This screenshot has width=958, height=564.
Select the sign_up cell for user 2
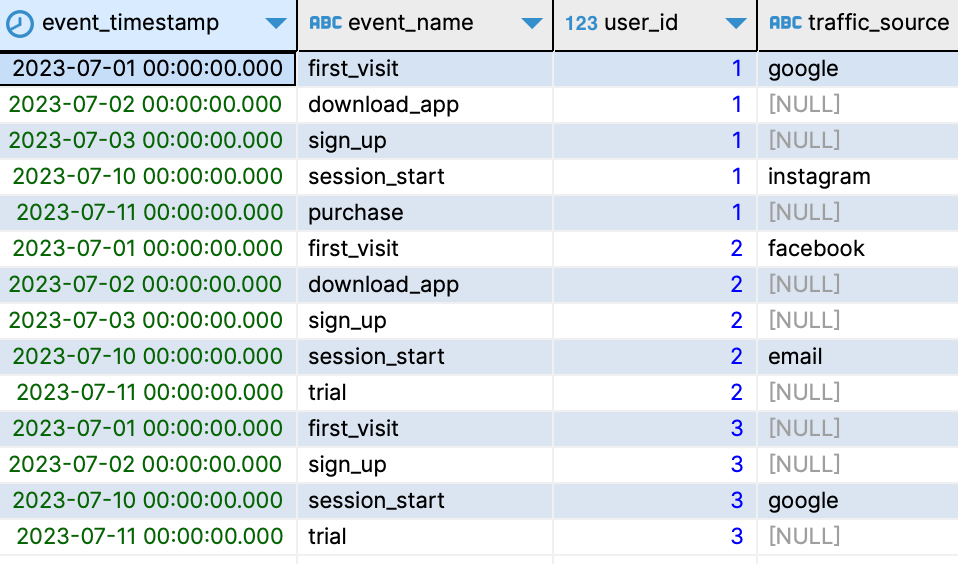[425, 321]
